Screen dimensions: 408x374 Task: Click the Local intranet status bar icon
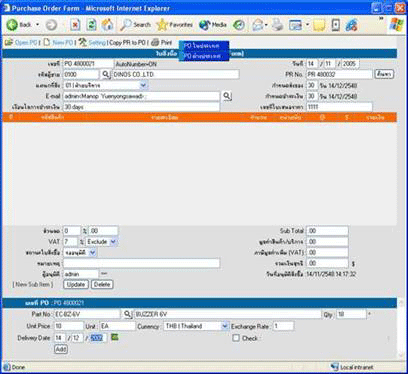[x=335, y=367]
